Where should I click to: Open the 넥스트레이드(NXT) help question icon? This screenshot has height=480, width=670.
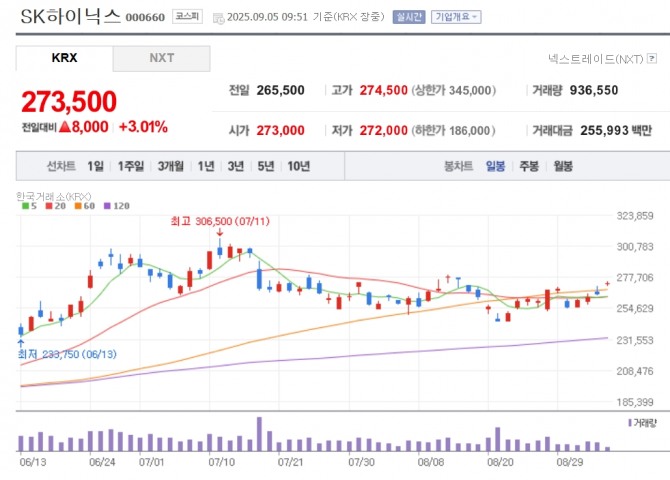click(x=652, y=58)
